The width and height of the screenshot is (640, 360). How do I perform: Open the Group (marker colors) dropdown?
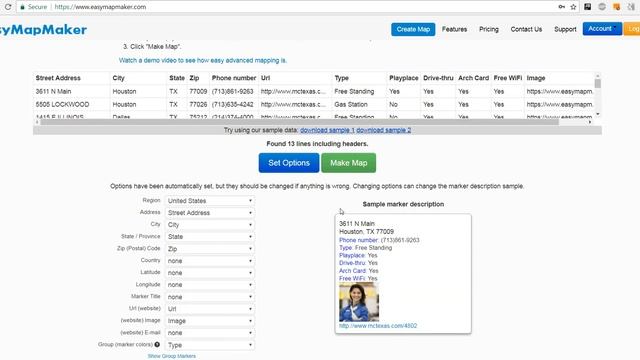click(210, 345)
